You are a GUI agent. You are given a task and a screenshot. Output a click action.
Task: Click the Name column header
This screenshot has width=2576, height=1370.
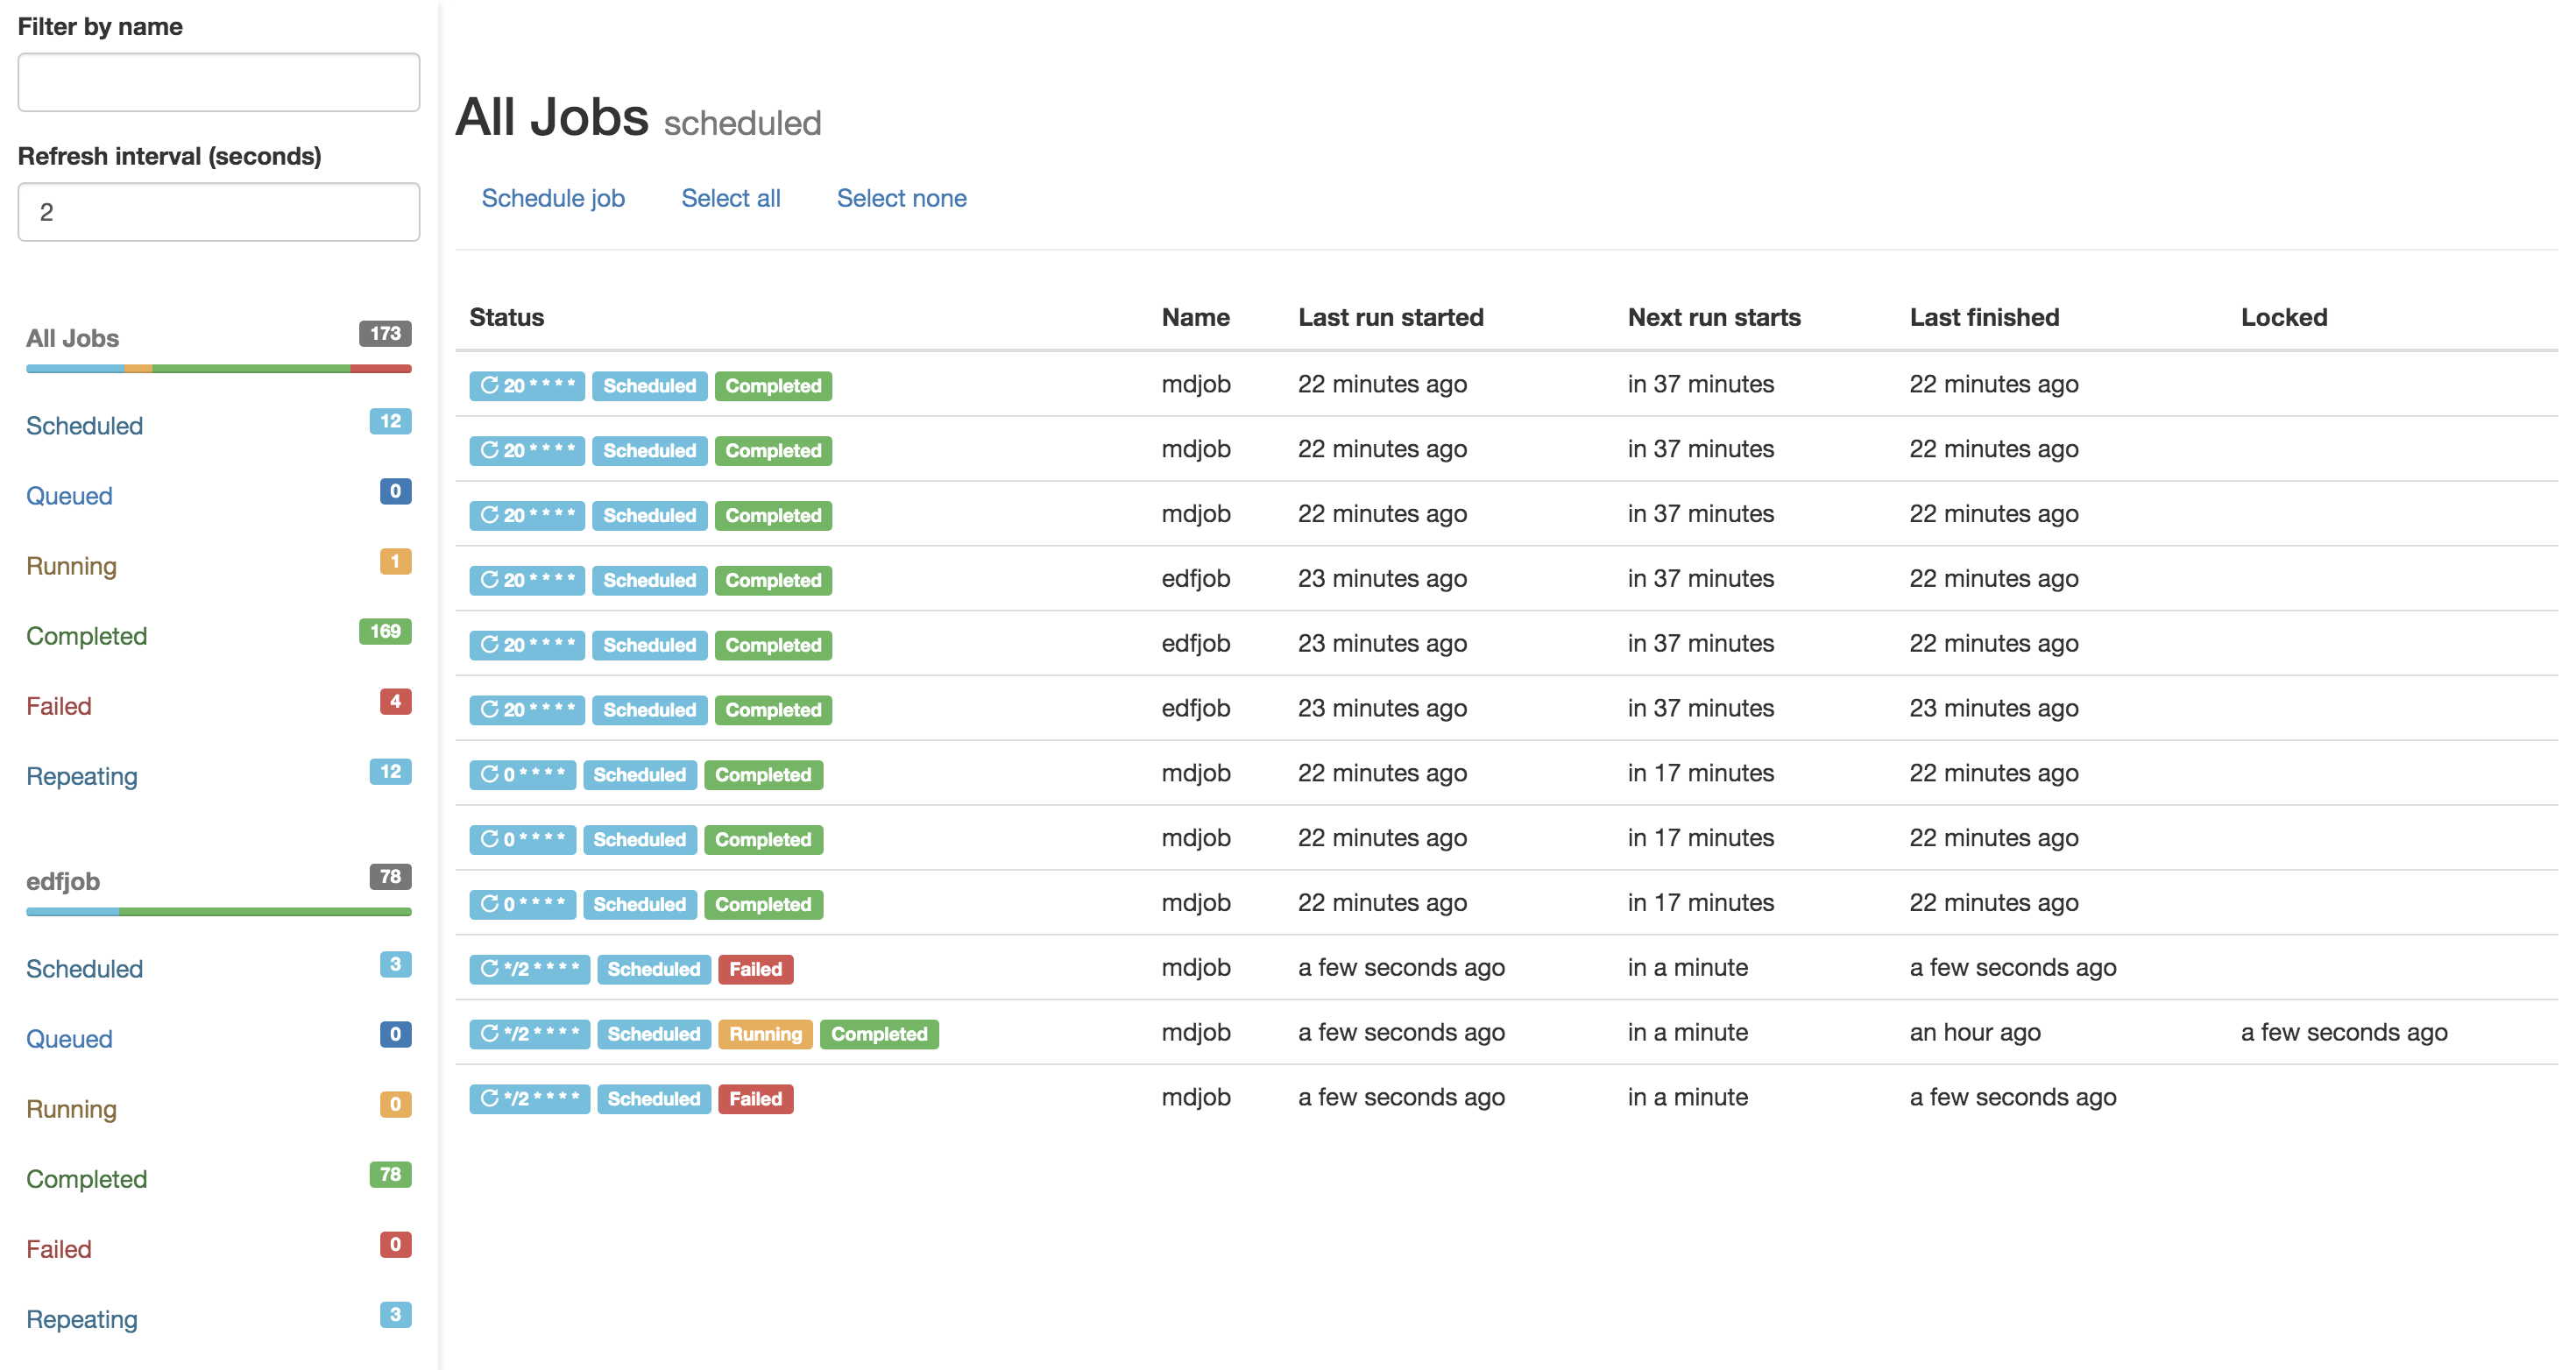point(1195,318)
